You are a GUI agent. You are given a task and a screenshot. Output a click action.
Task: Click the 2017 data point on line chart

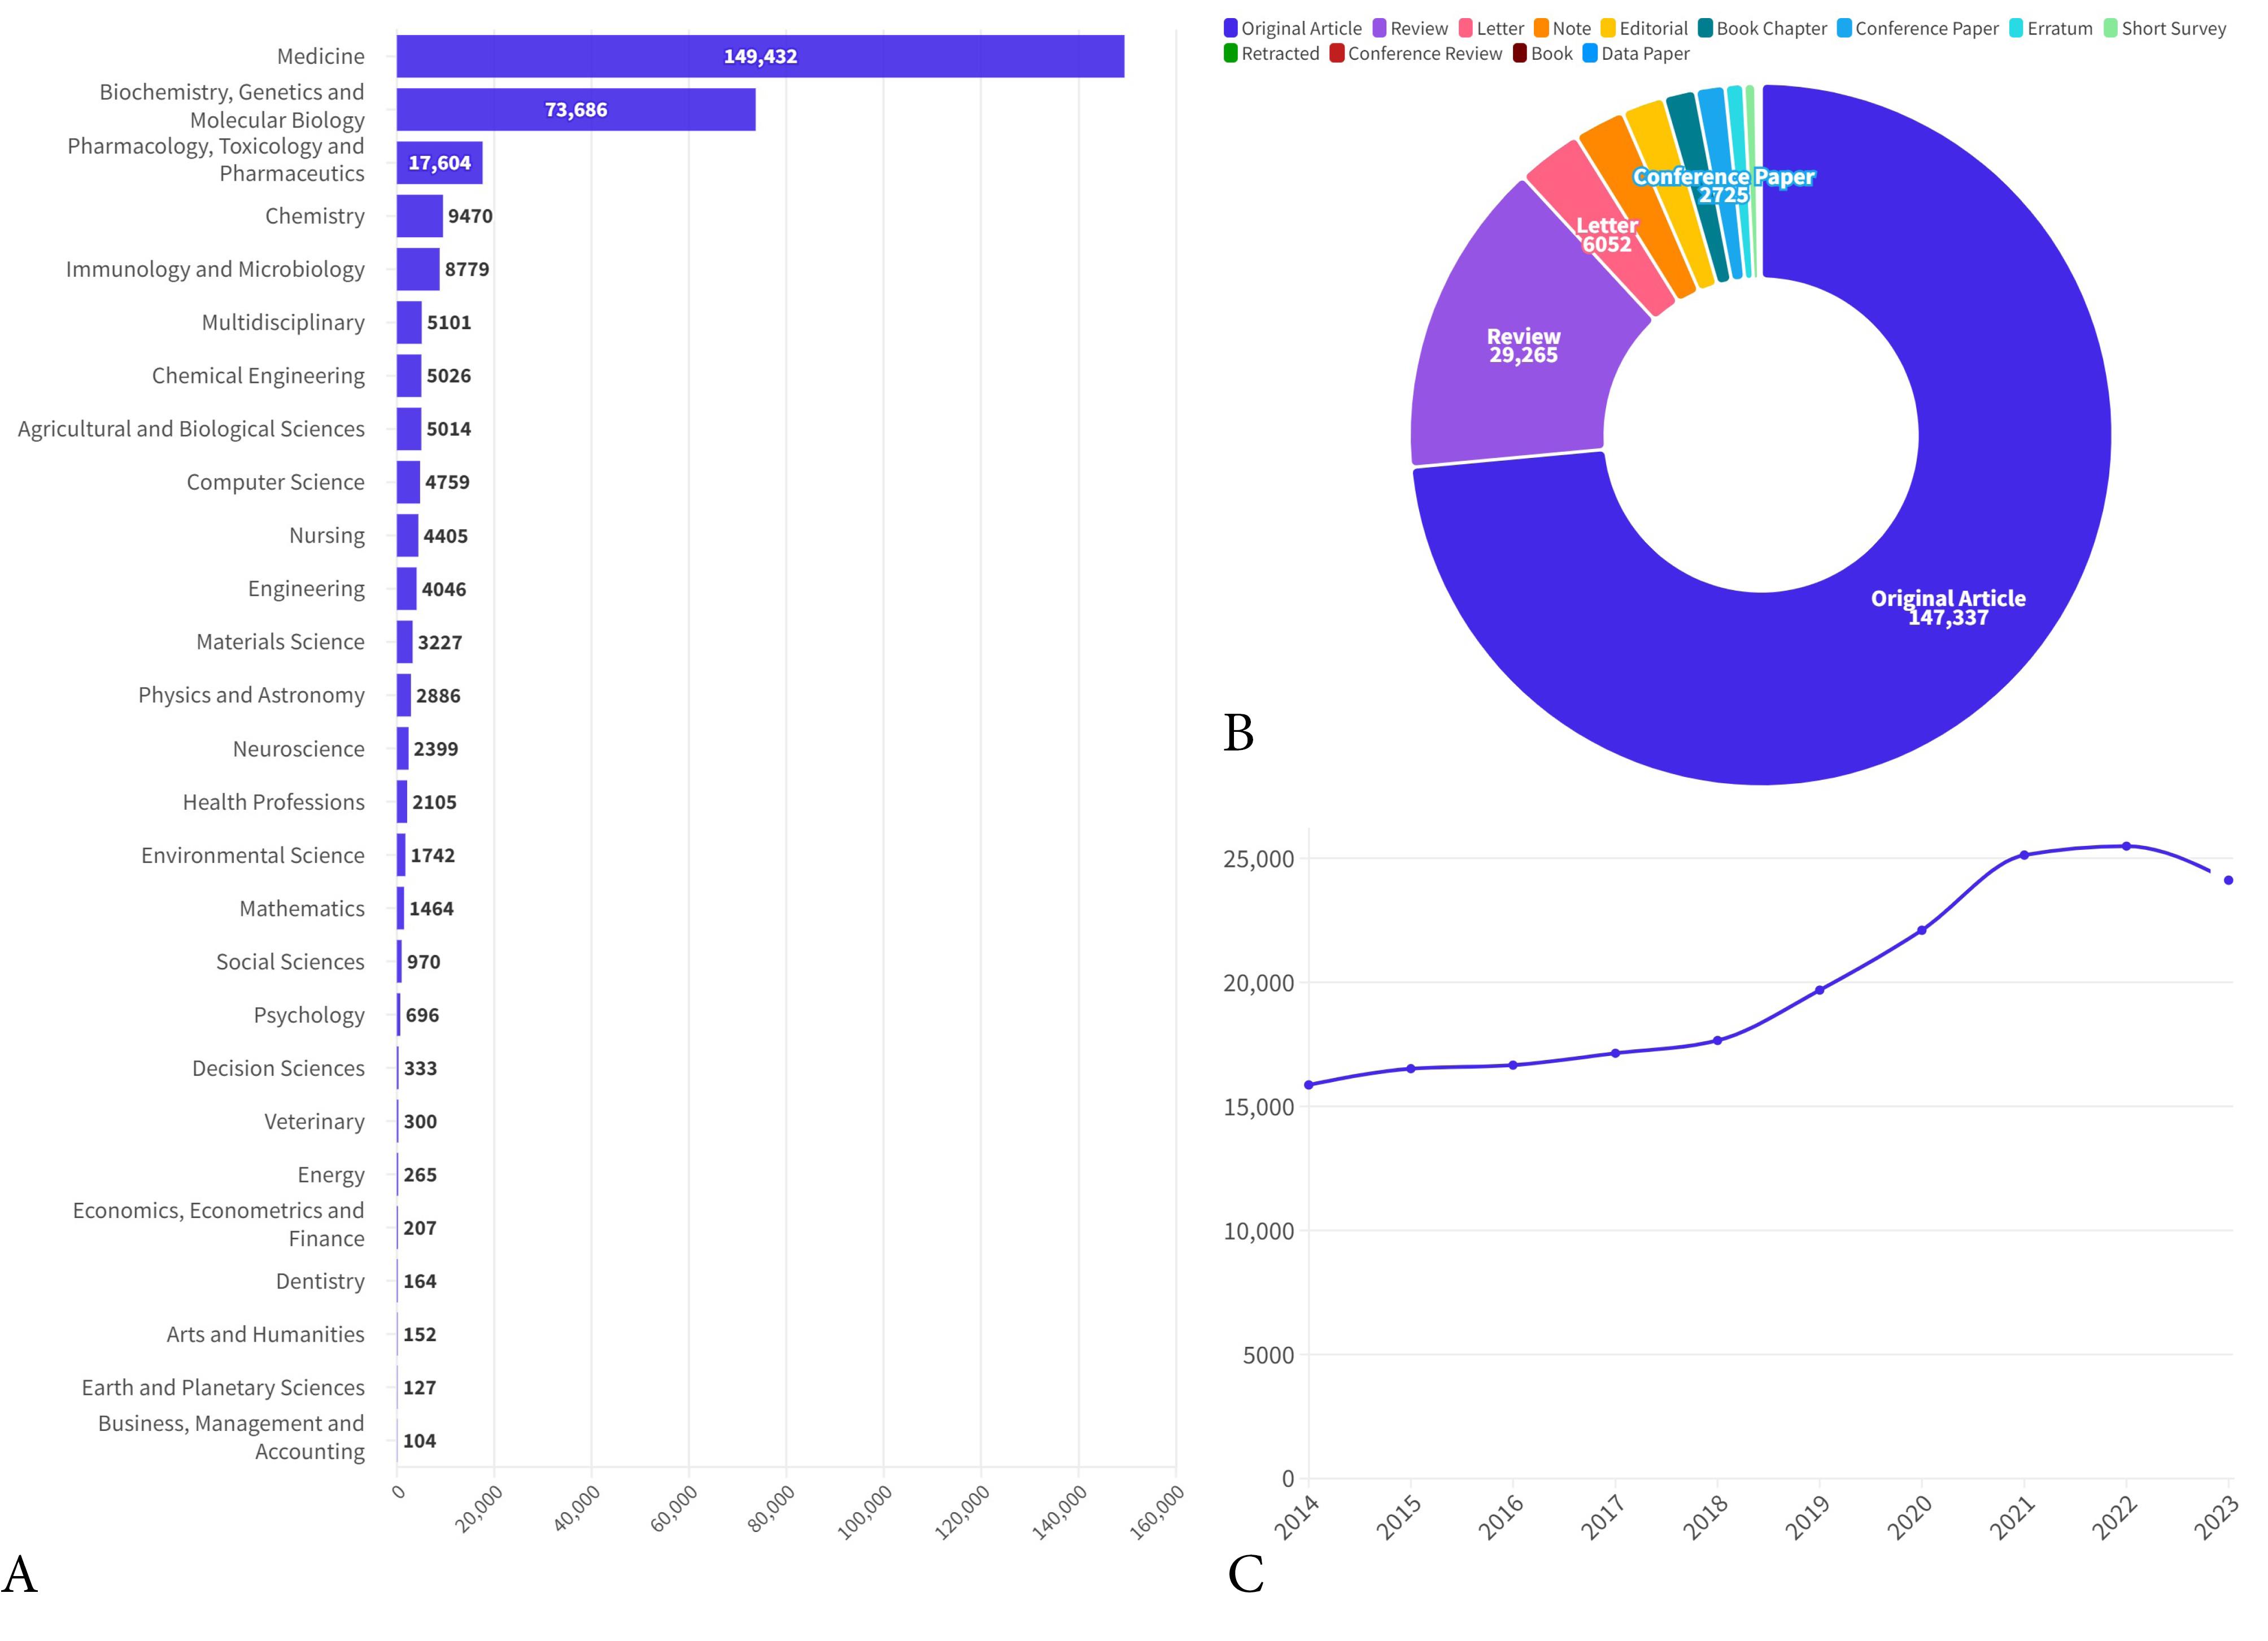[1616, 1053]
